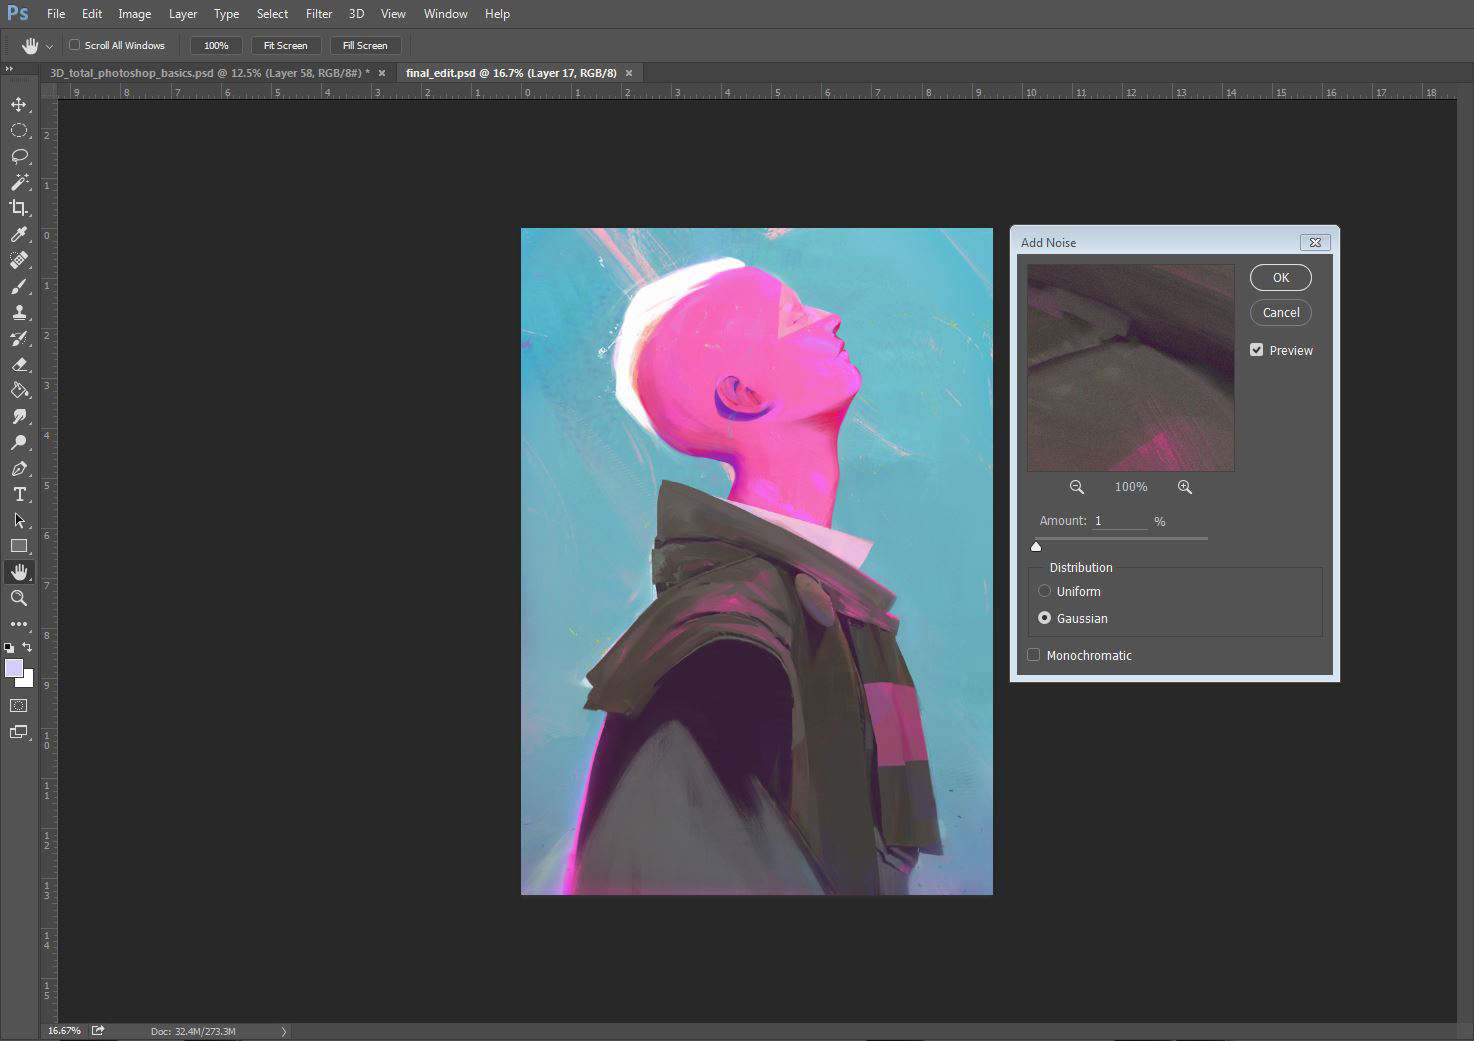Open the Filter menu
Screen dimensions: 1474x1041
[x=319, y=14]
